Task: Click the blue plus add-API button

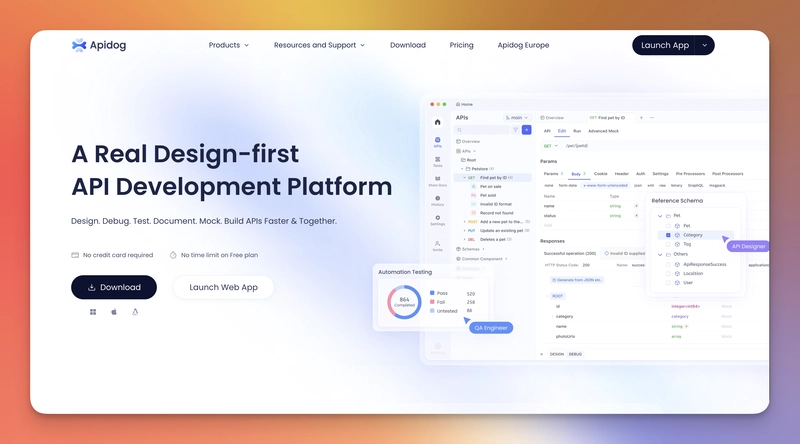Action: tap(527, 130)
